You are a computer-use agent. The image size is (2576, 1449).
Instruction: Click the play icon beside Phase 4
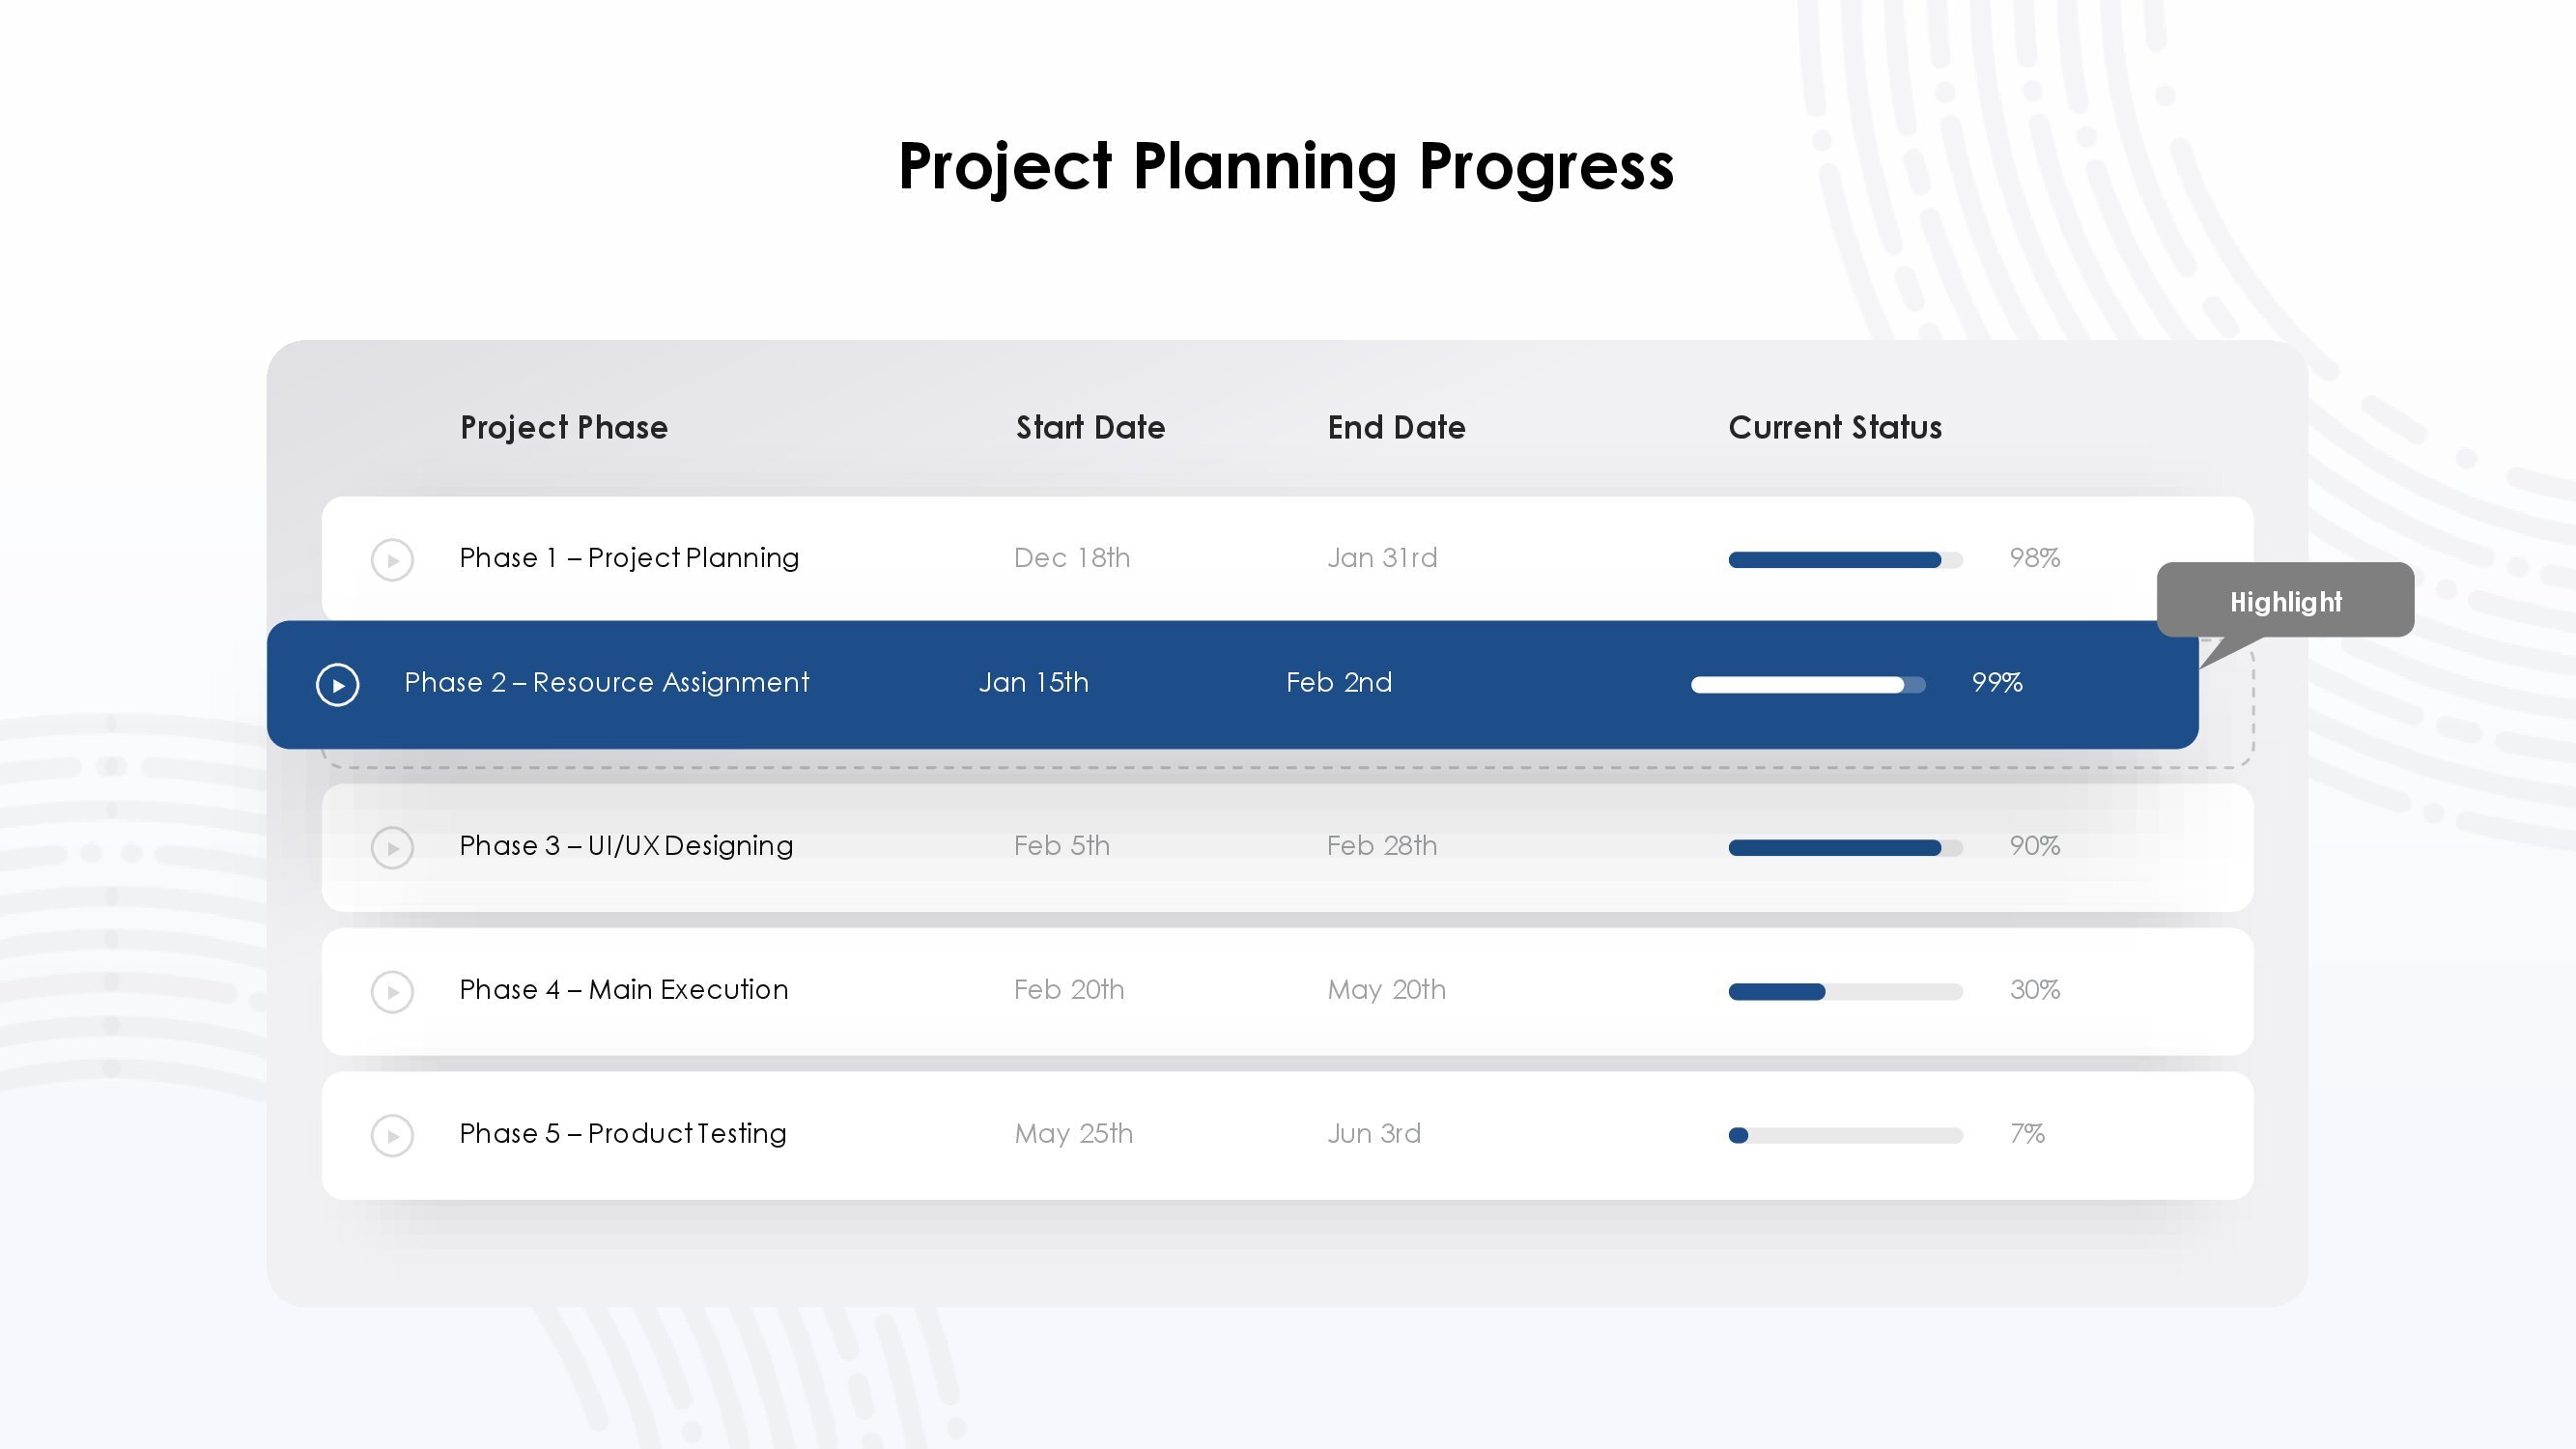[x=392, y=992]
